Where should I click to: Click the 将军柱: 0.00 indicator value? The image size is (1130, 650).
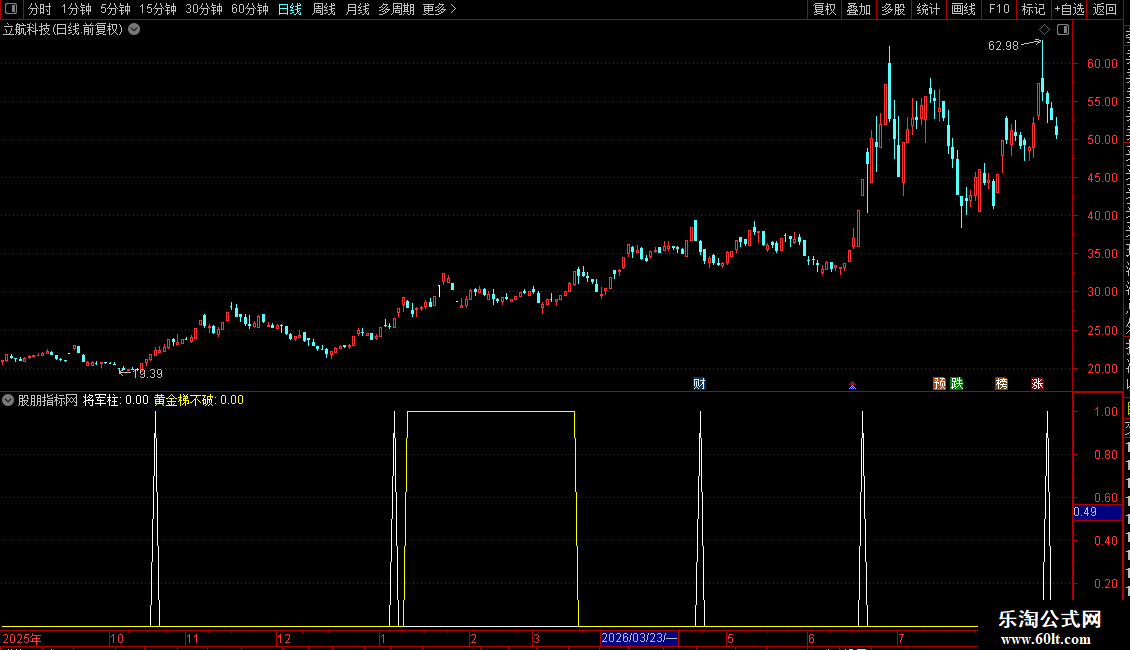pyautogui.click(x=115, y=400)
